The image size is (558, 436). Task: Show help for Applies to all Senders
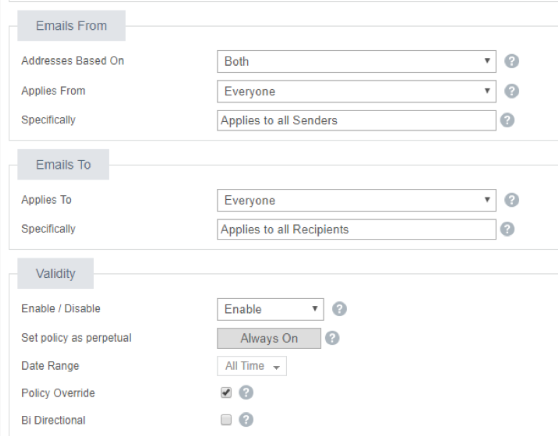point(507,120)
